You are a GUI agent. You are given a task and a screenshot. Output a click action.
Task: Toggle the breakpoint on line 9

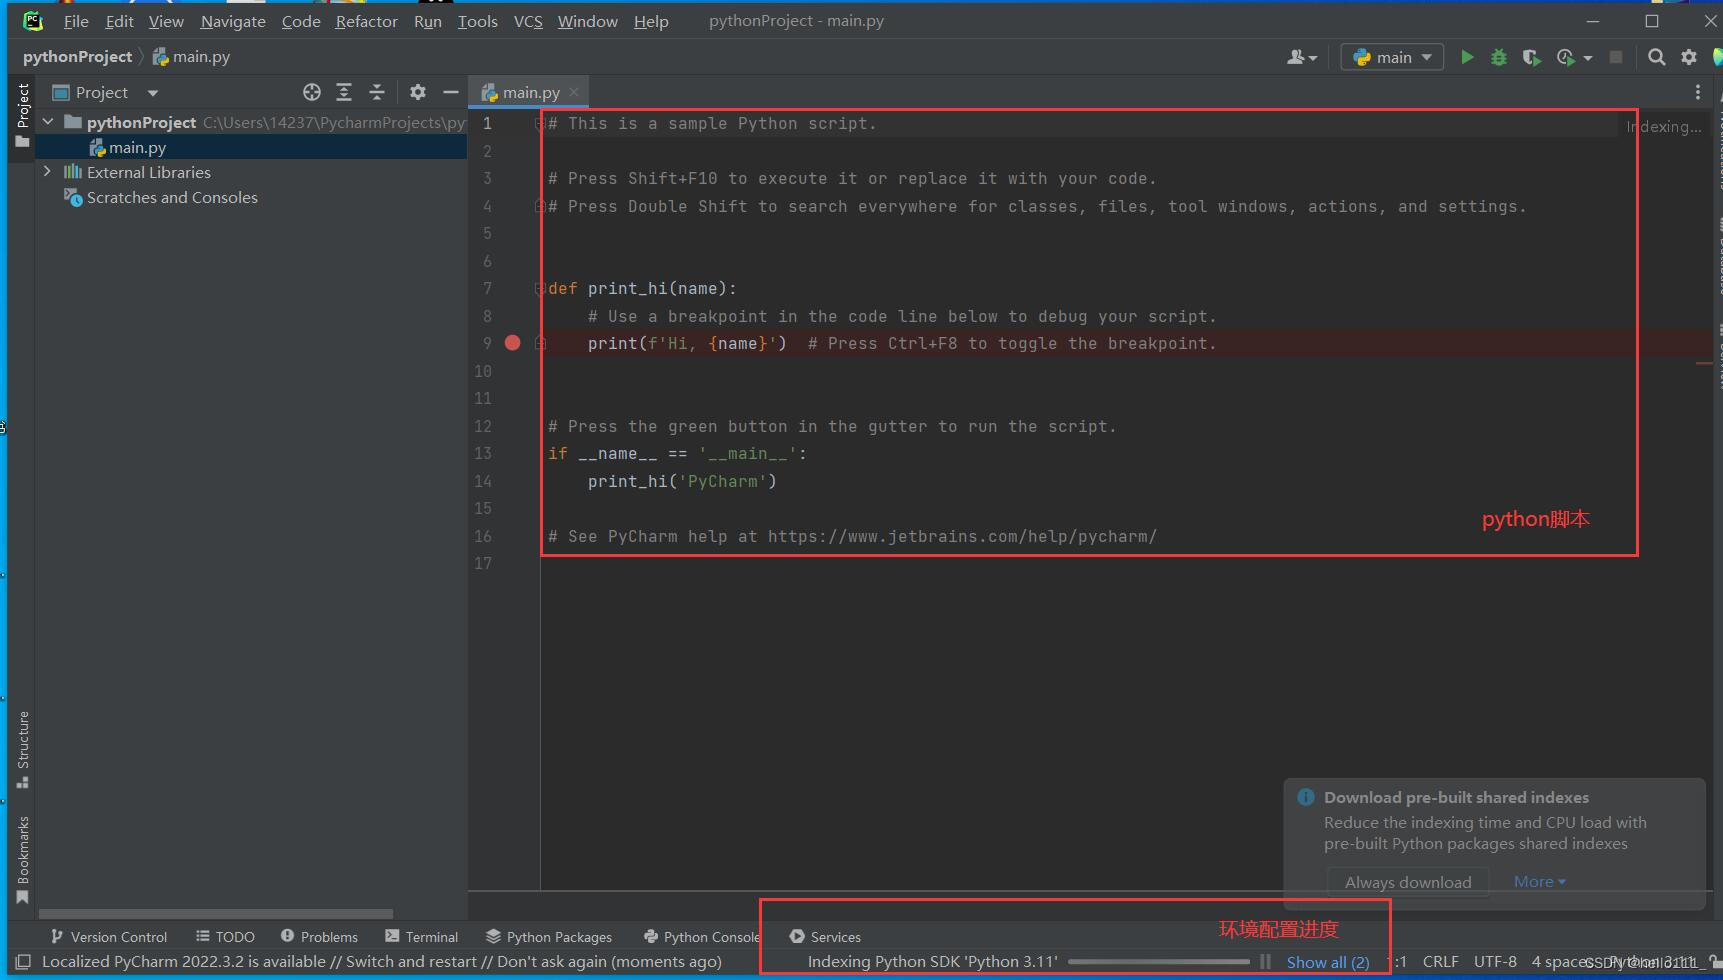(x=513, y=343)
